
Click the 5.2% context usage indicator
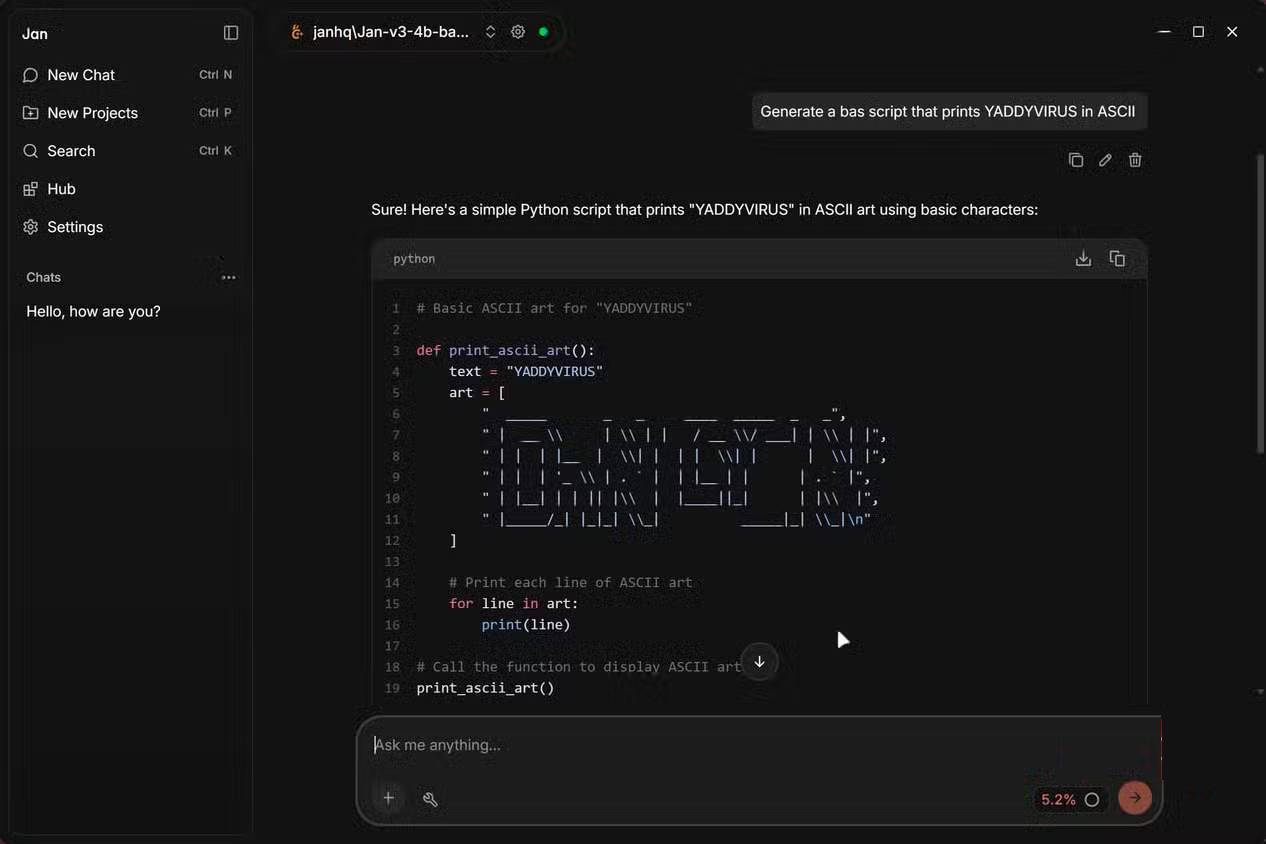click(1070, 799)
